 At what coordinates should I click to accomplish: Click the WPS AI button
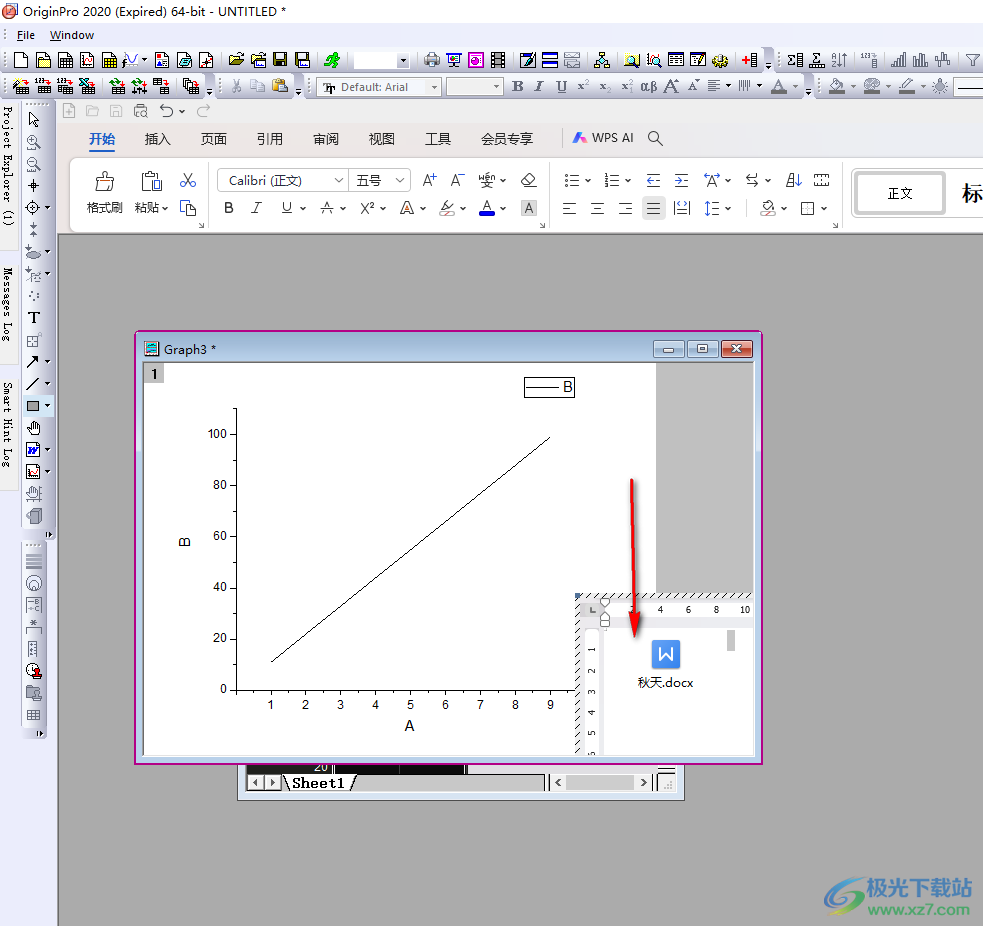point(603,138)
